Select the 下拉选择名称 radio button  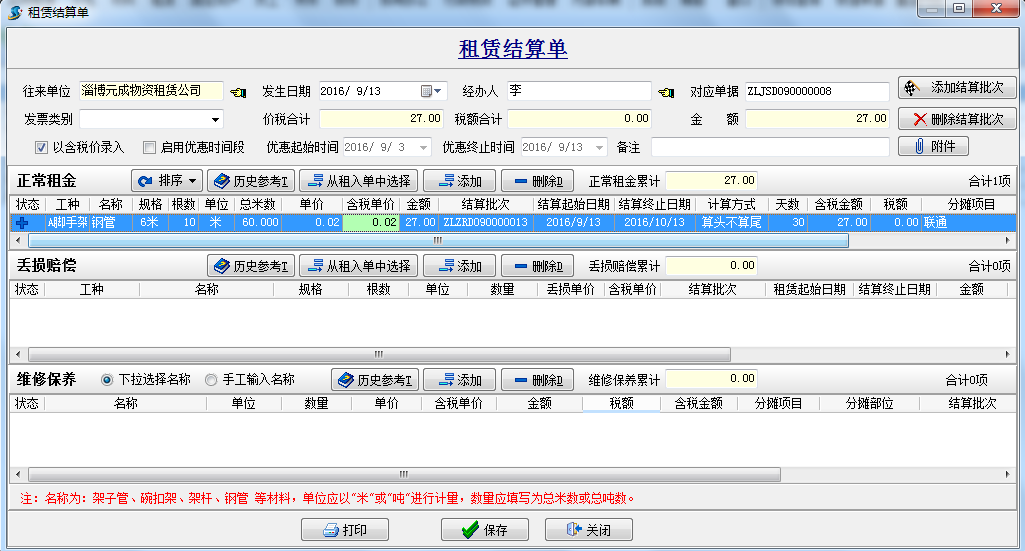coord(107,380)
